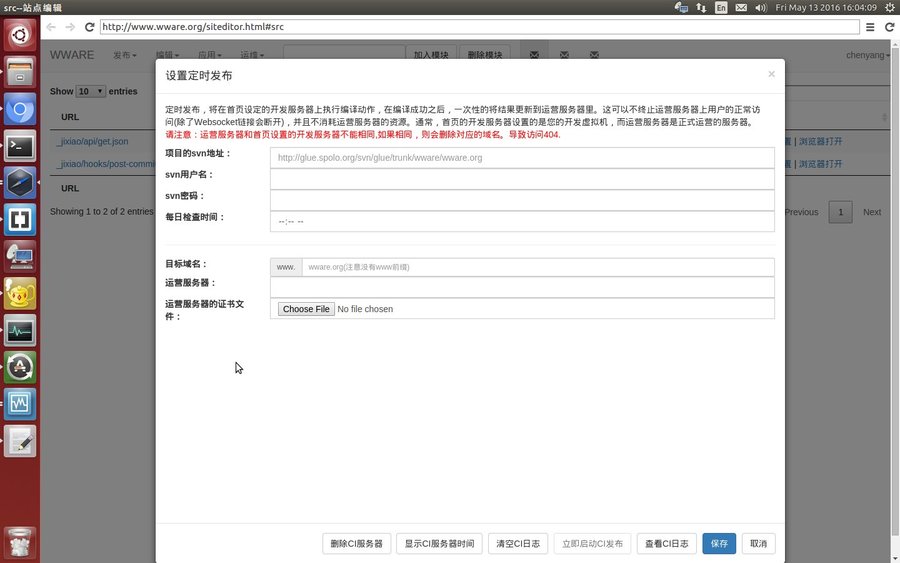900x563 pixels.
Task: Click the browser forward arrow
Action: click(70, 27)
